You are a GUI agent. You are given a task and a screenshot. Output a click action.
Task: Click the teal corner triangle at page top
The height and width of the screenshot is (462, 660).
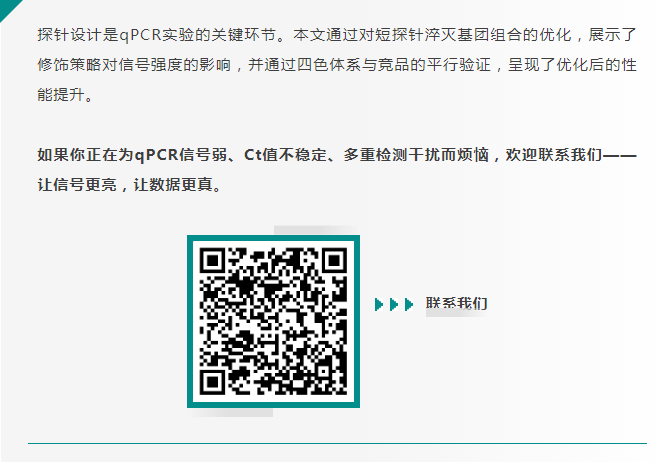[x=9, y=8]
